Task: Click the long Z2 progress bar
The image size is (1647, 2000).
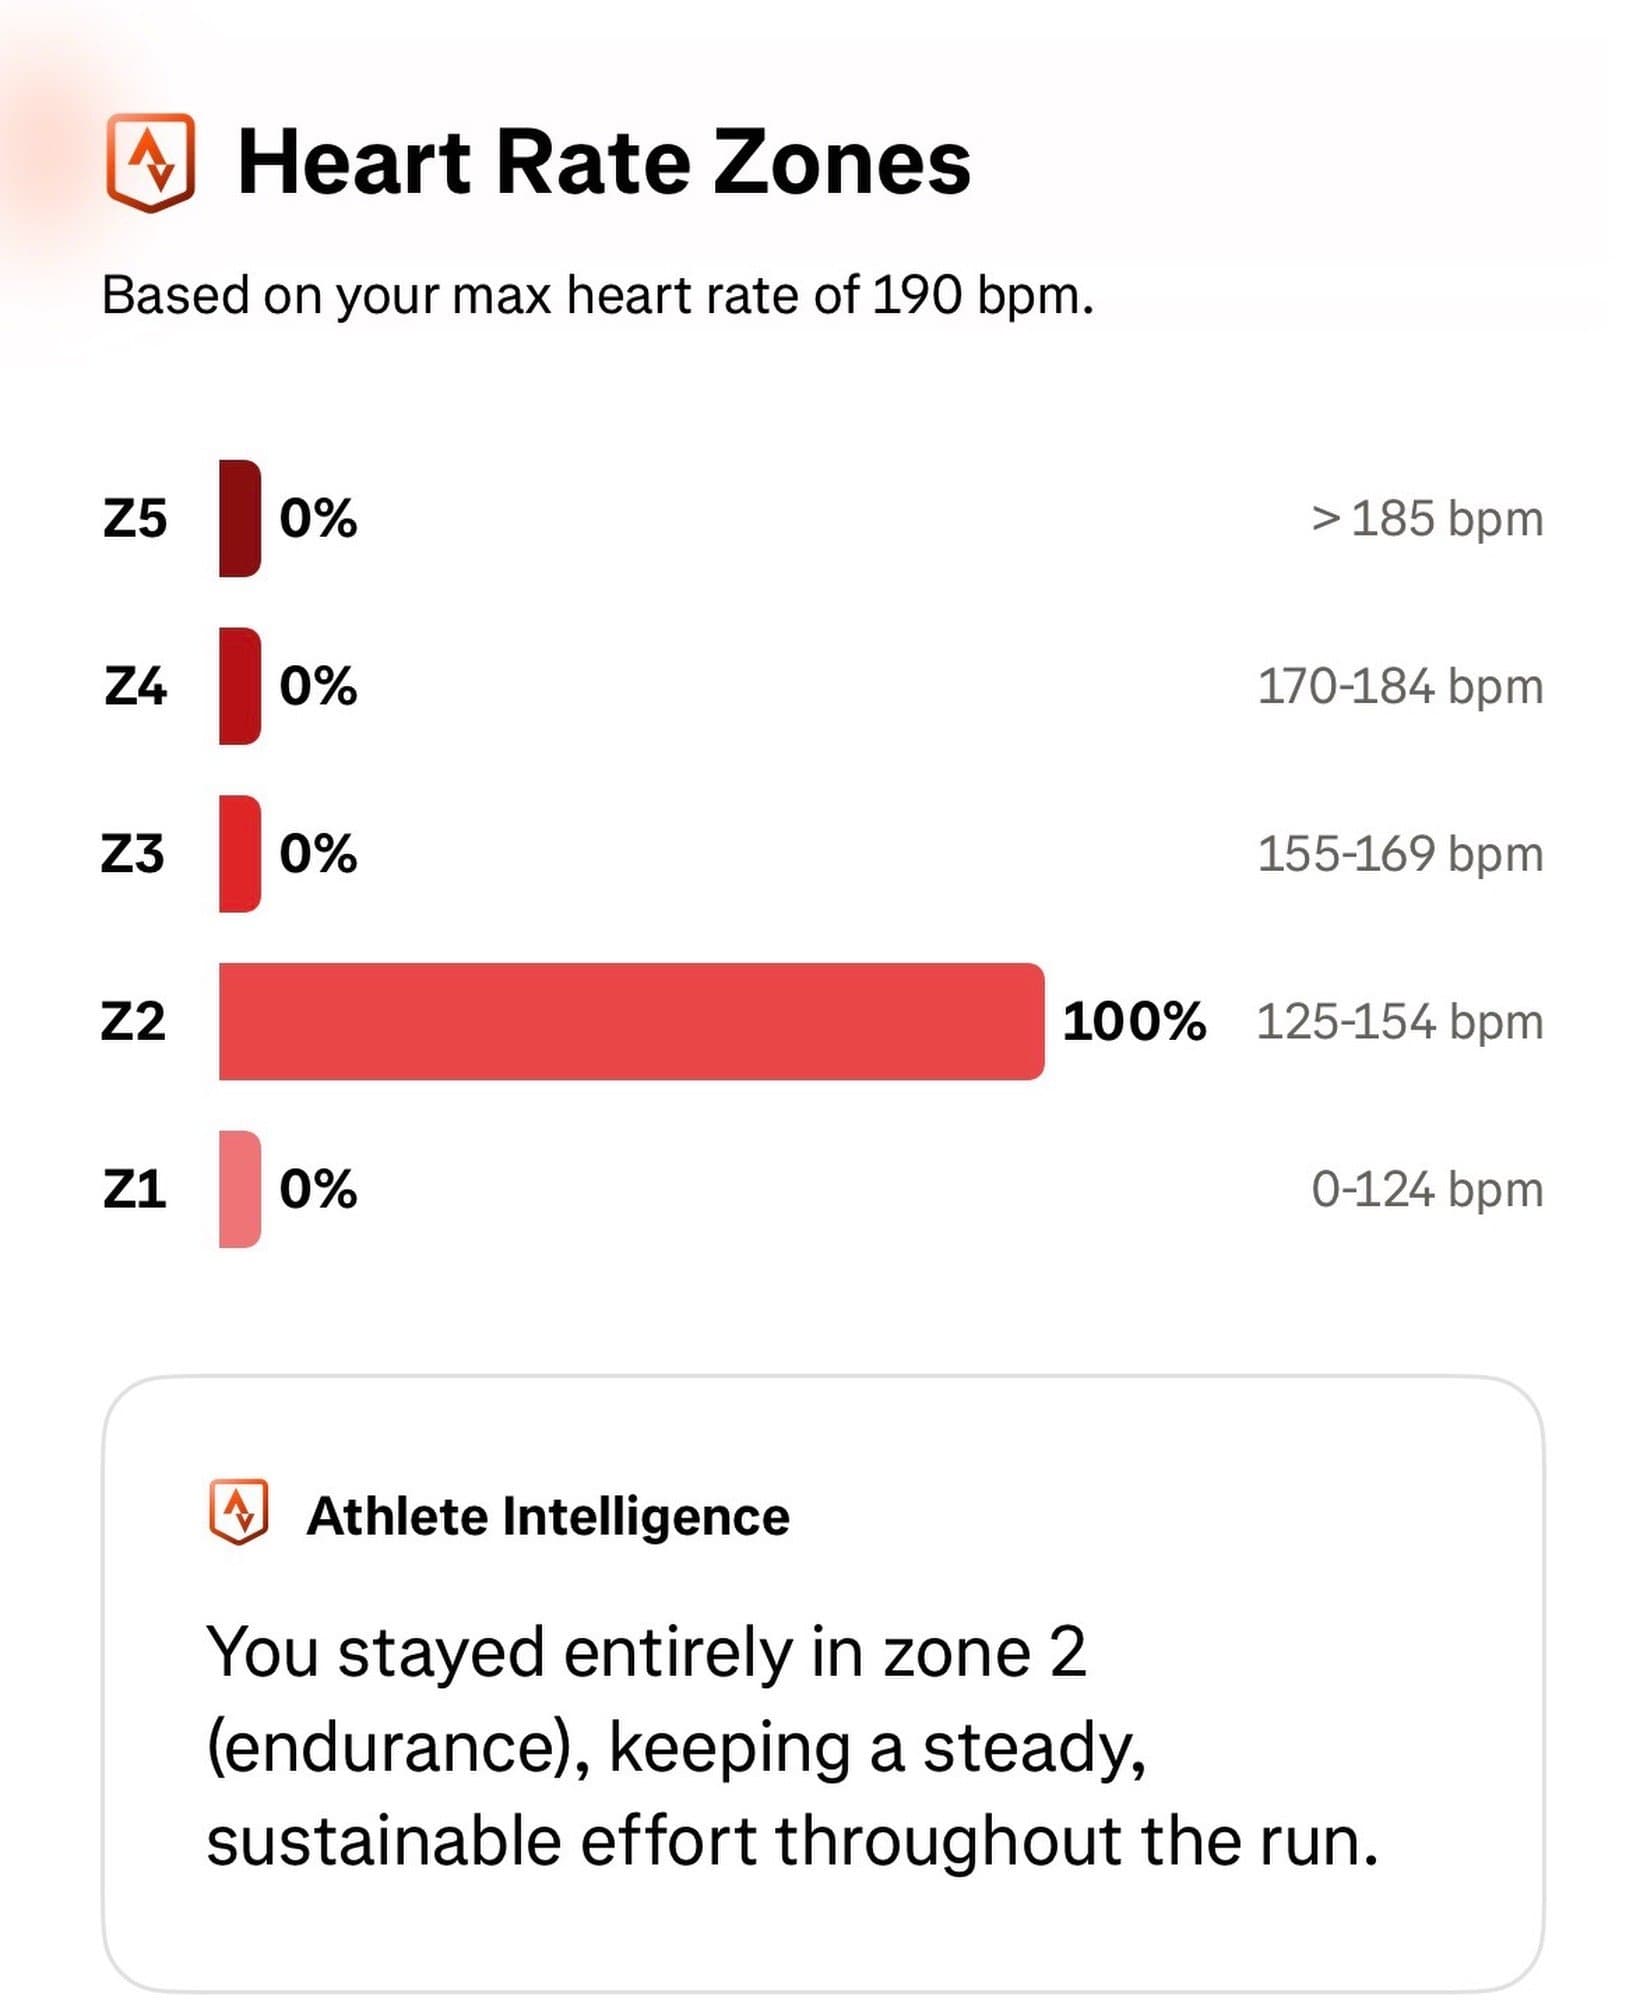Action: [x=631, y=1021]
